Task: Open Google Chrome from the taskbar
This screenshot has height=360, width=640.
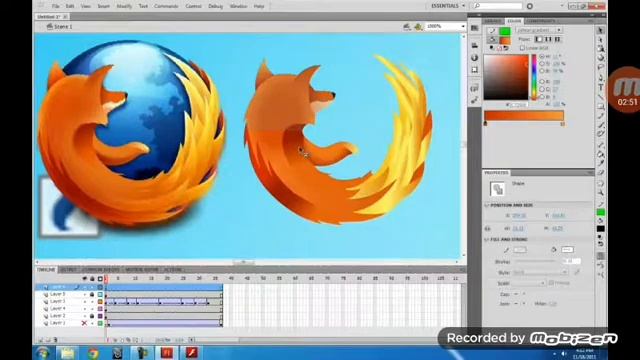Action: click(x=93, y=353)
